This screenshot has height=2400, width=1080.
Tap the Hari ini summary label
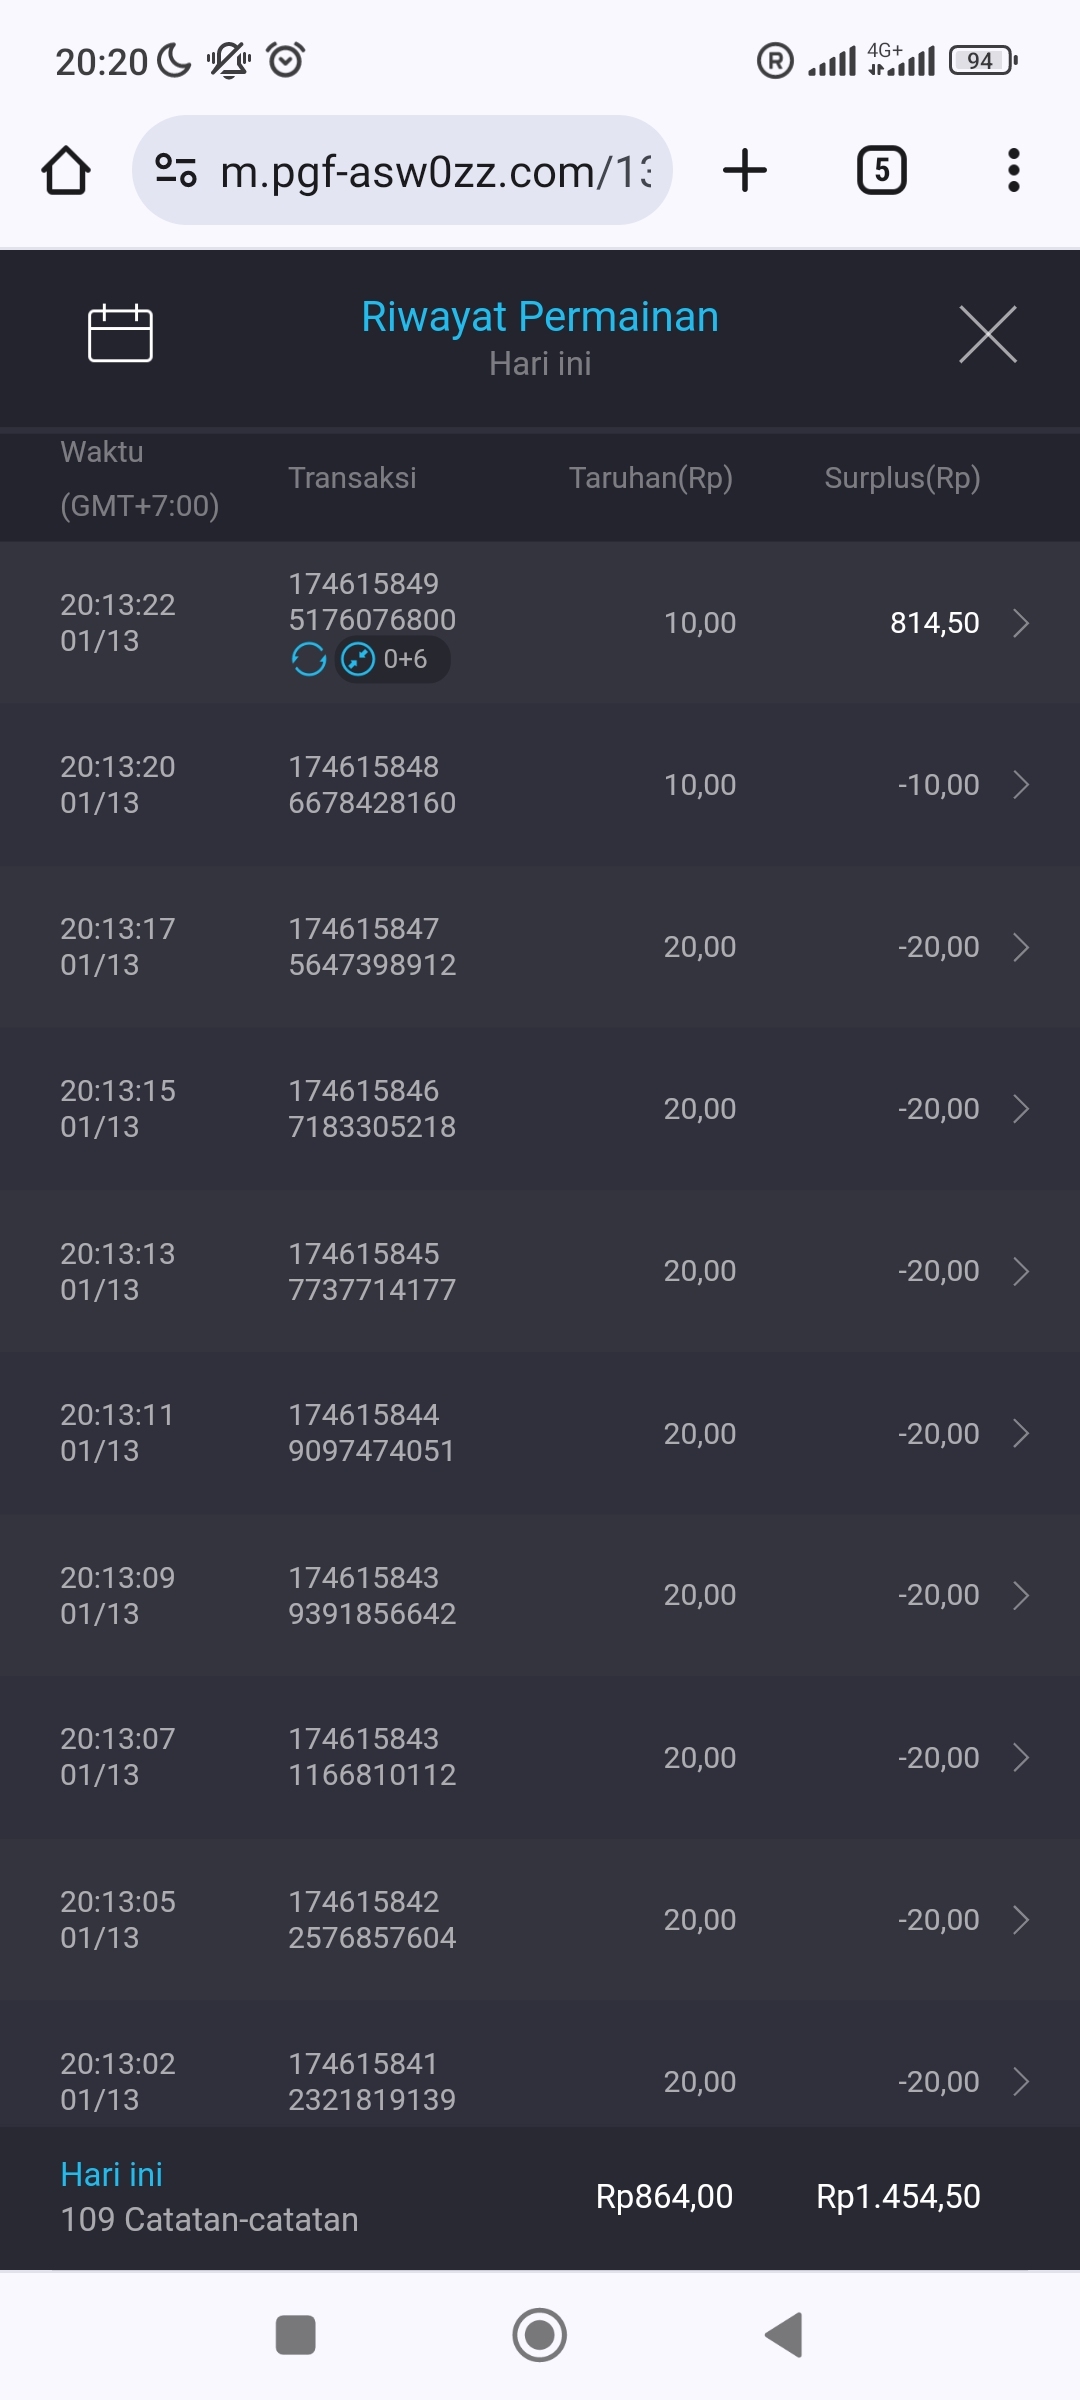(111, 2174)
